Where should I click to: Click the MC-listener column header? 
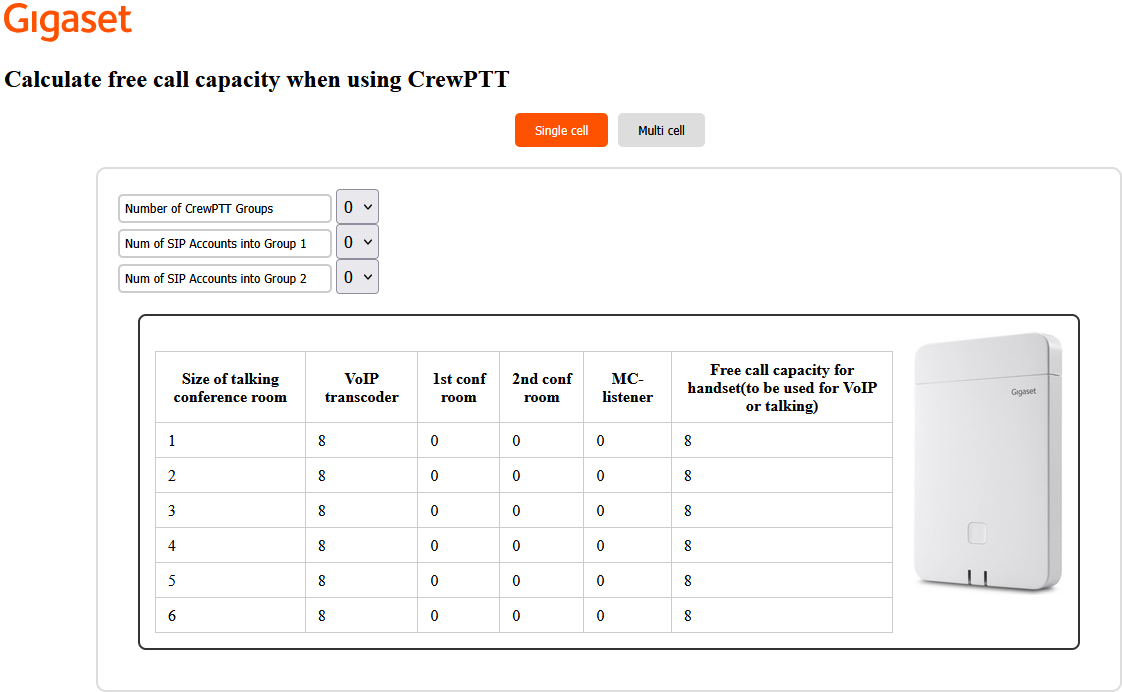627,388
